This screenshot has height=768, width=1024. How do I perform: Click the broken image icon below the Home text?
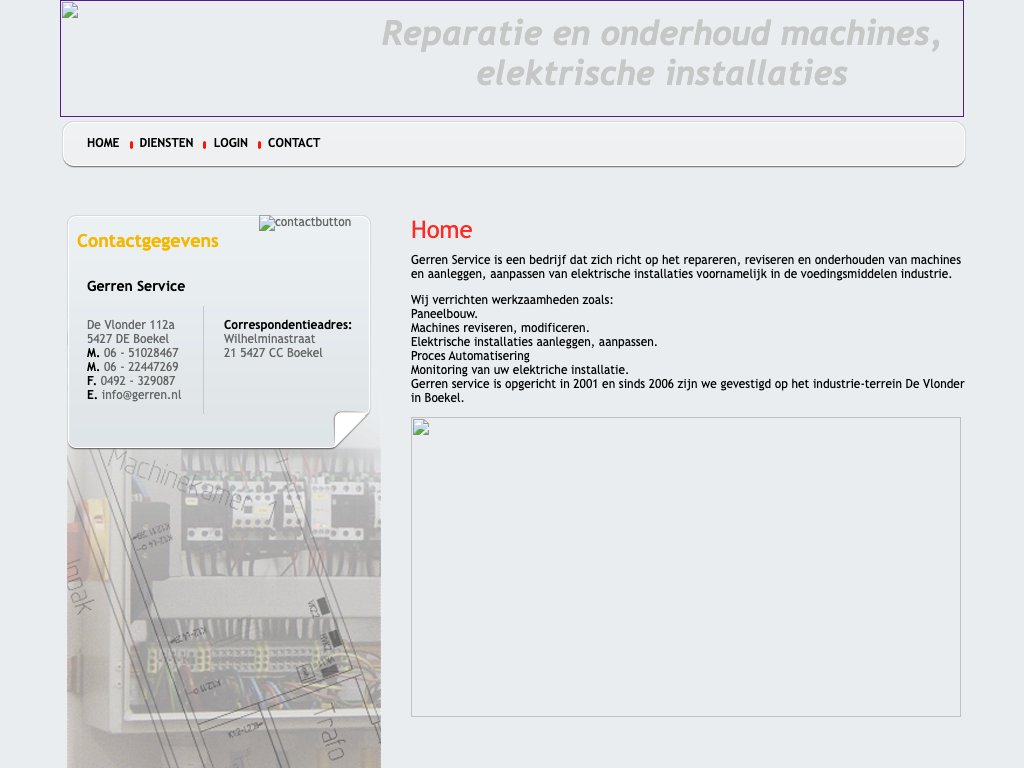pos(421,428)
